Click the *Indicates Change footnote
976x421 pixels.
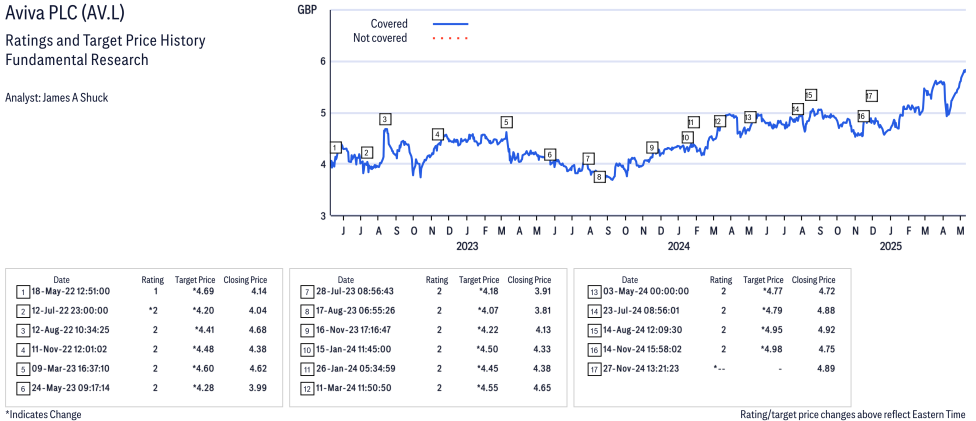pyautogui.click(x=43, y=414)
